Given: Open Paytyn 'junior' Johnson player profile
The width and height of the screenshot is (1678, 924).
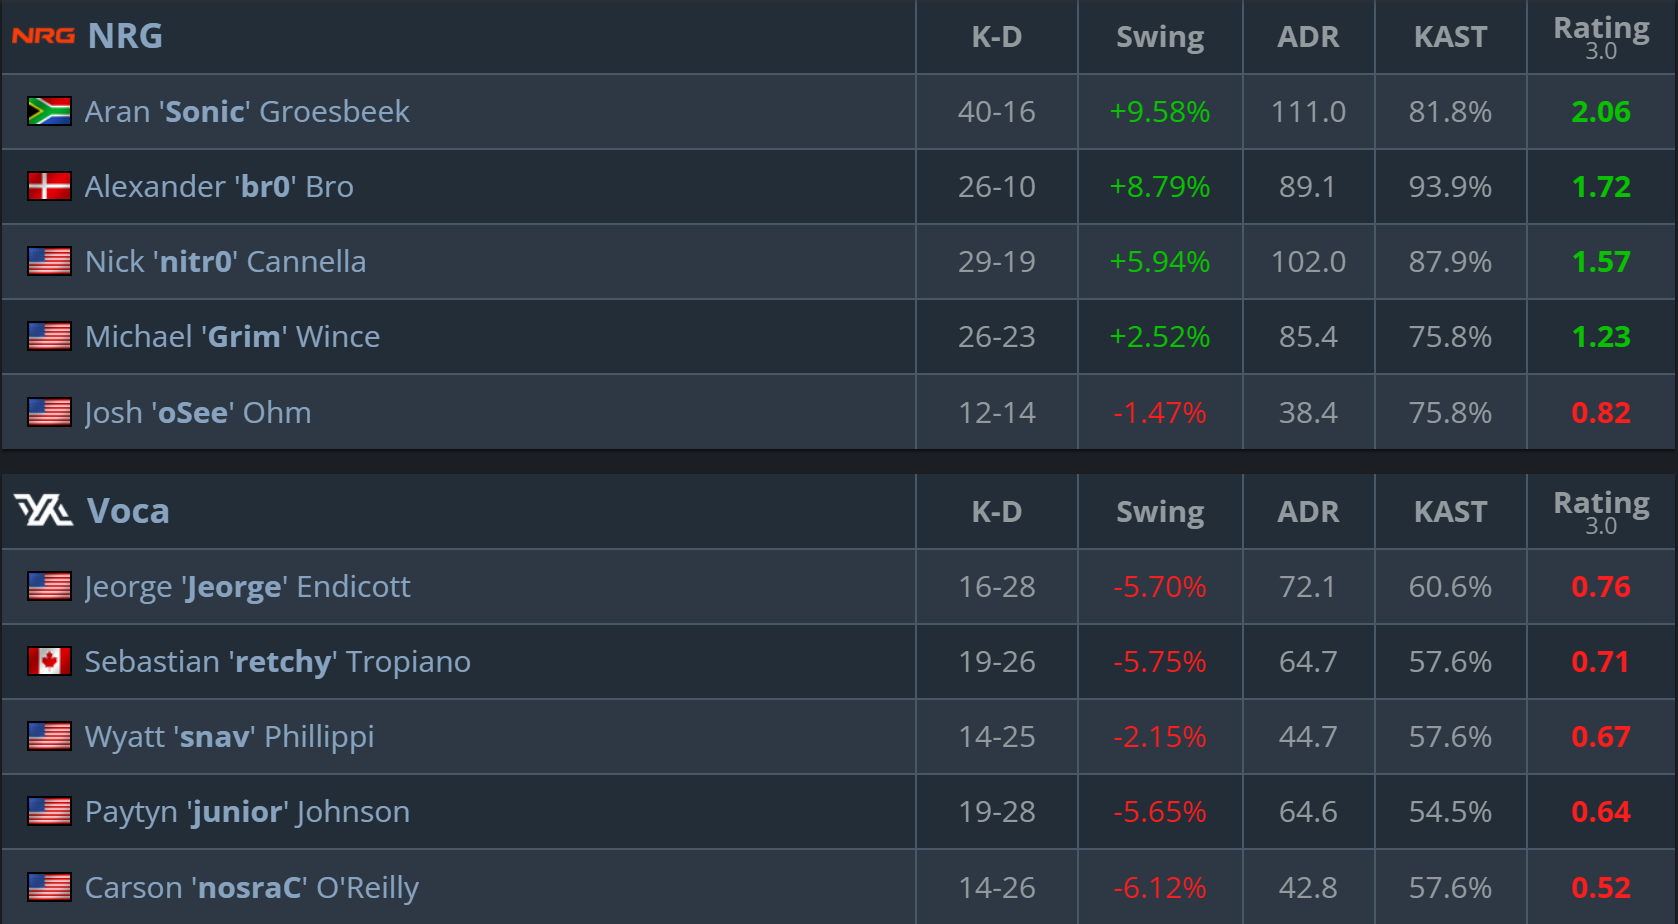Looking at the screenshot, I should pyautogui.click(x=247, y=811).
